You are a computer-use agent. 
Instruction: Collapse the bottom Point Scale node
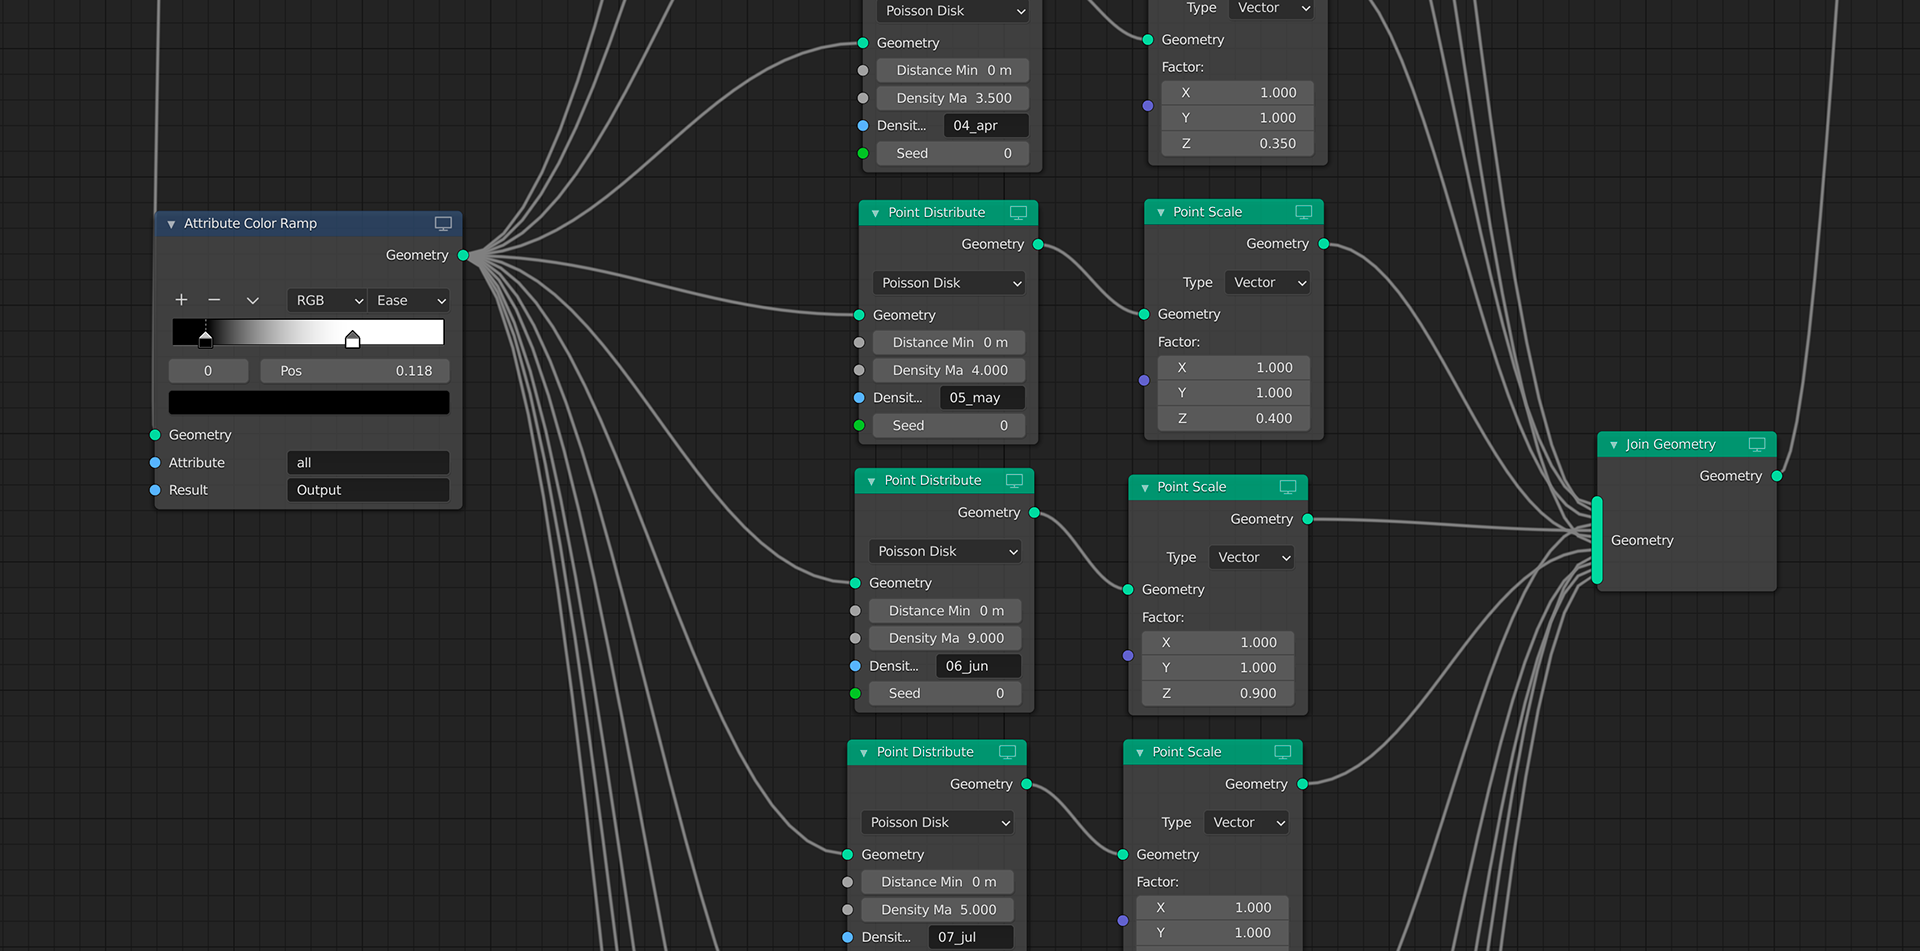click(x=1140, y=753)
